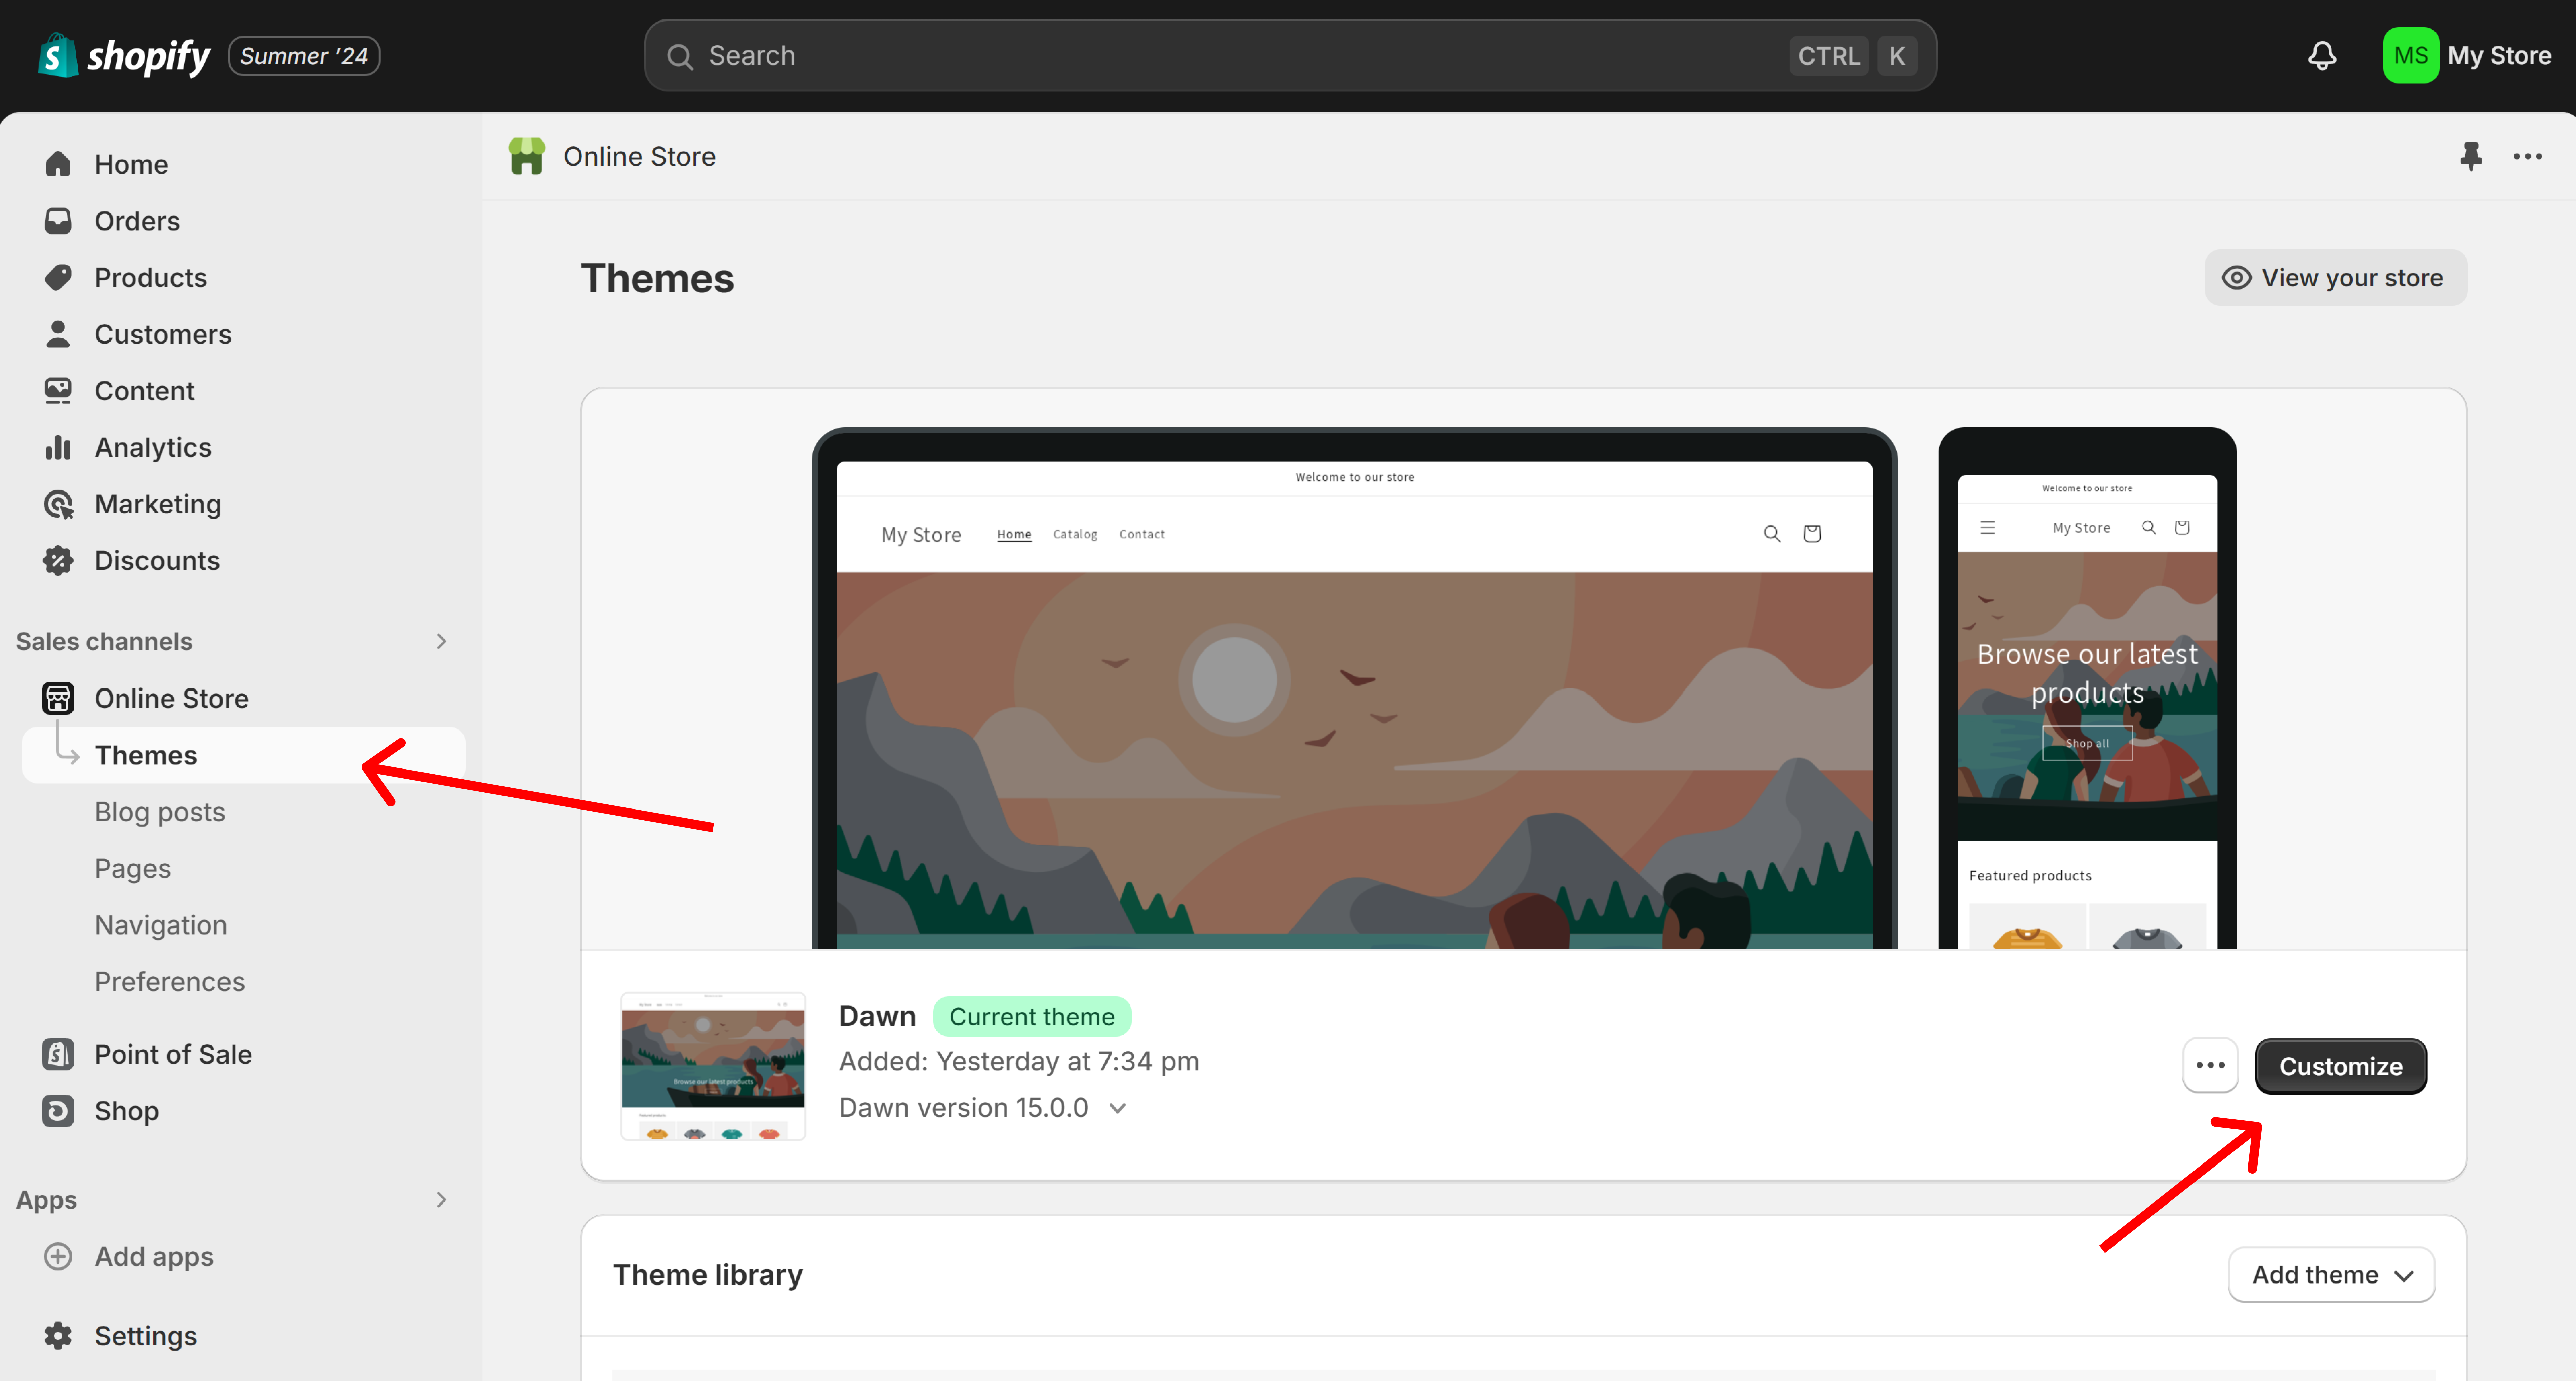The height and width of the screenshot is (1381, 2576).
Task: Select the Orders icon in sidebar
Action: [x=58, y=220]
